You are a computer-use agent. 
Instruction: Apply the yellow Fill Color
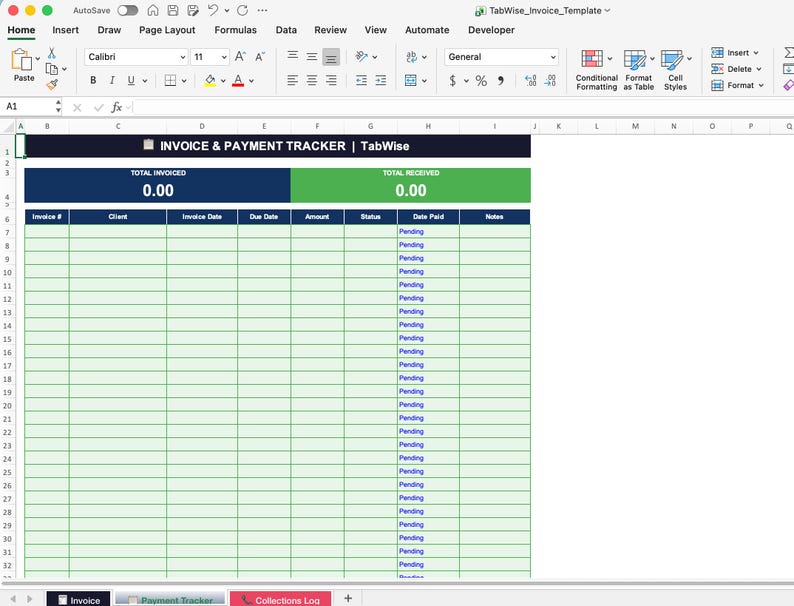pyautogui.click(x=210, y=80)
